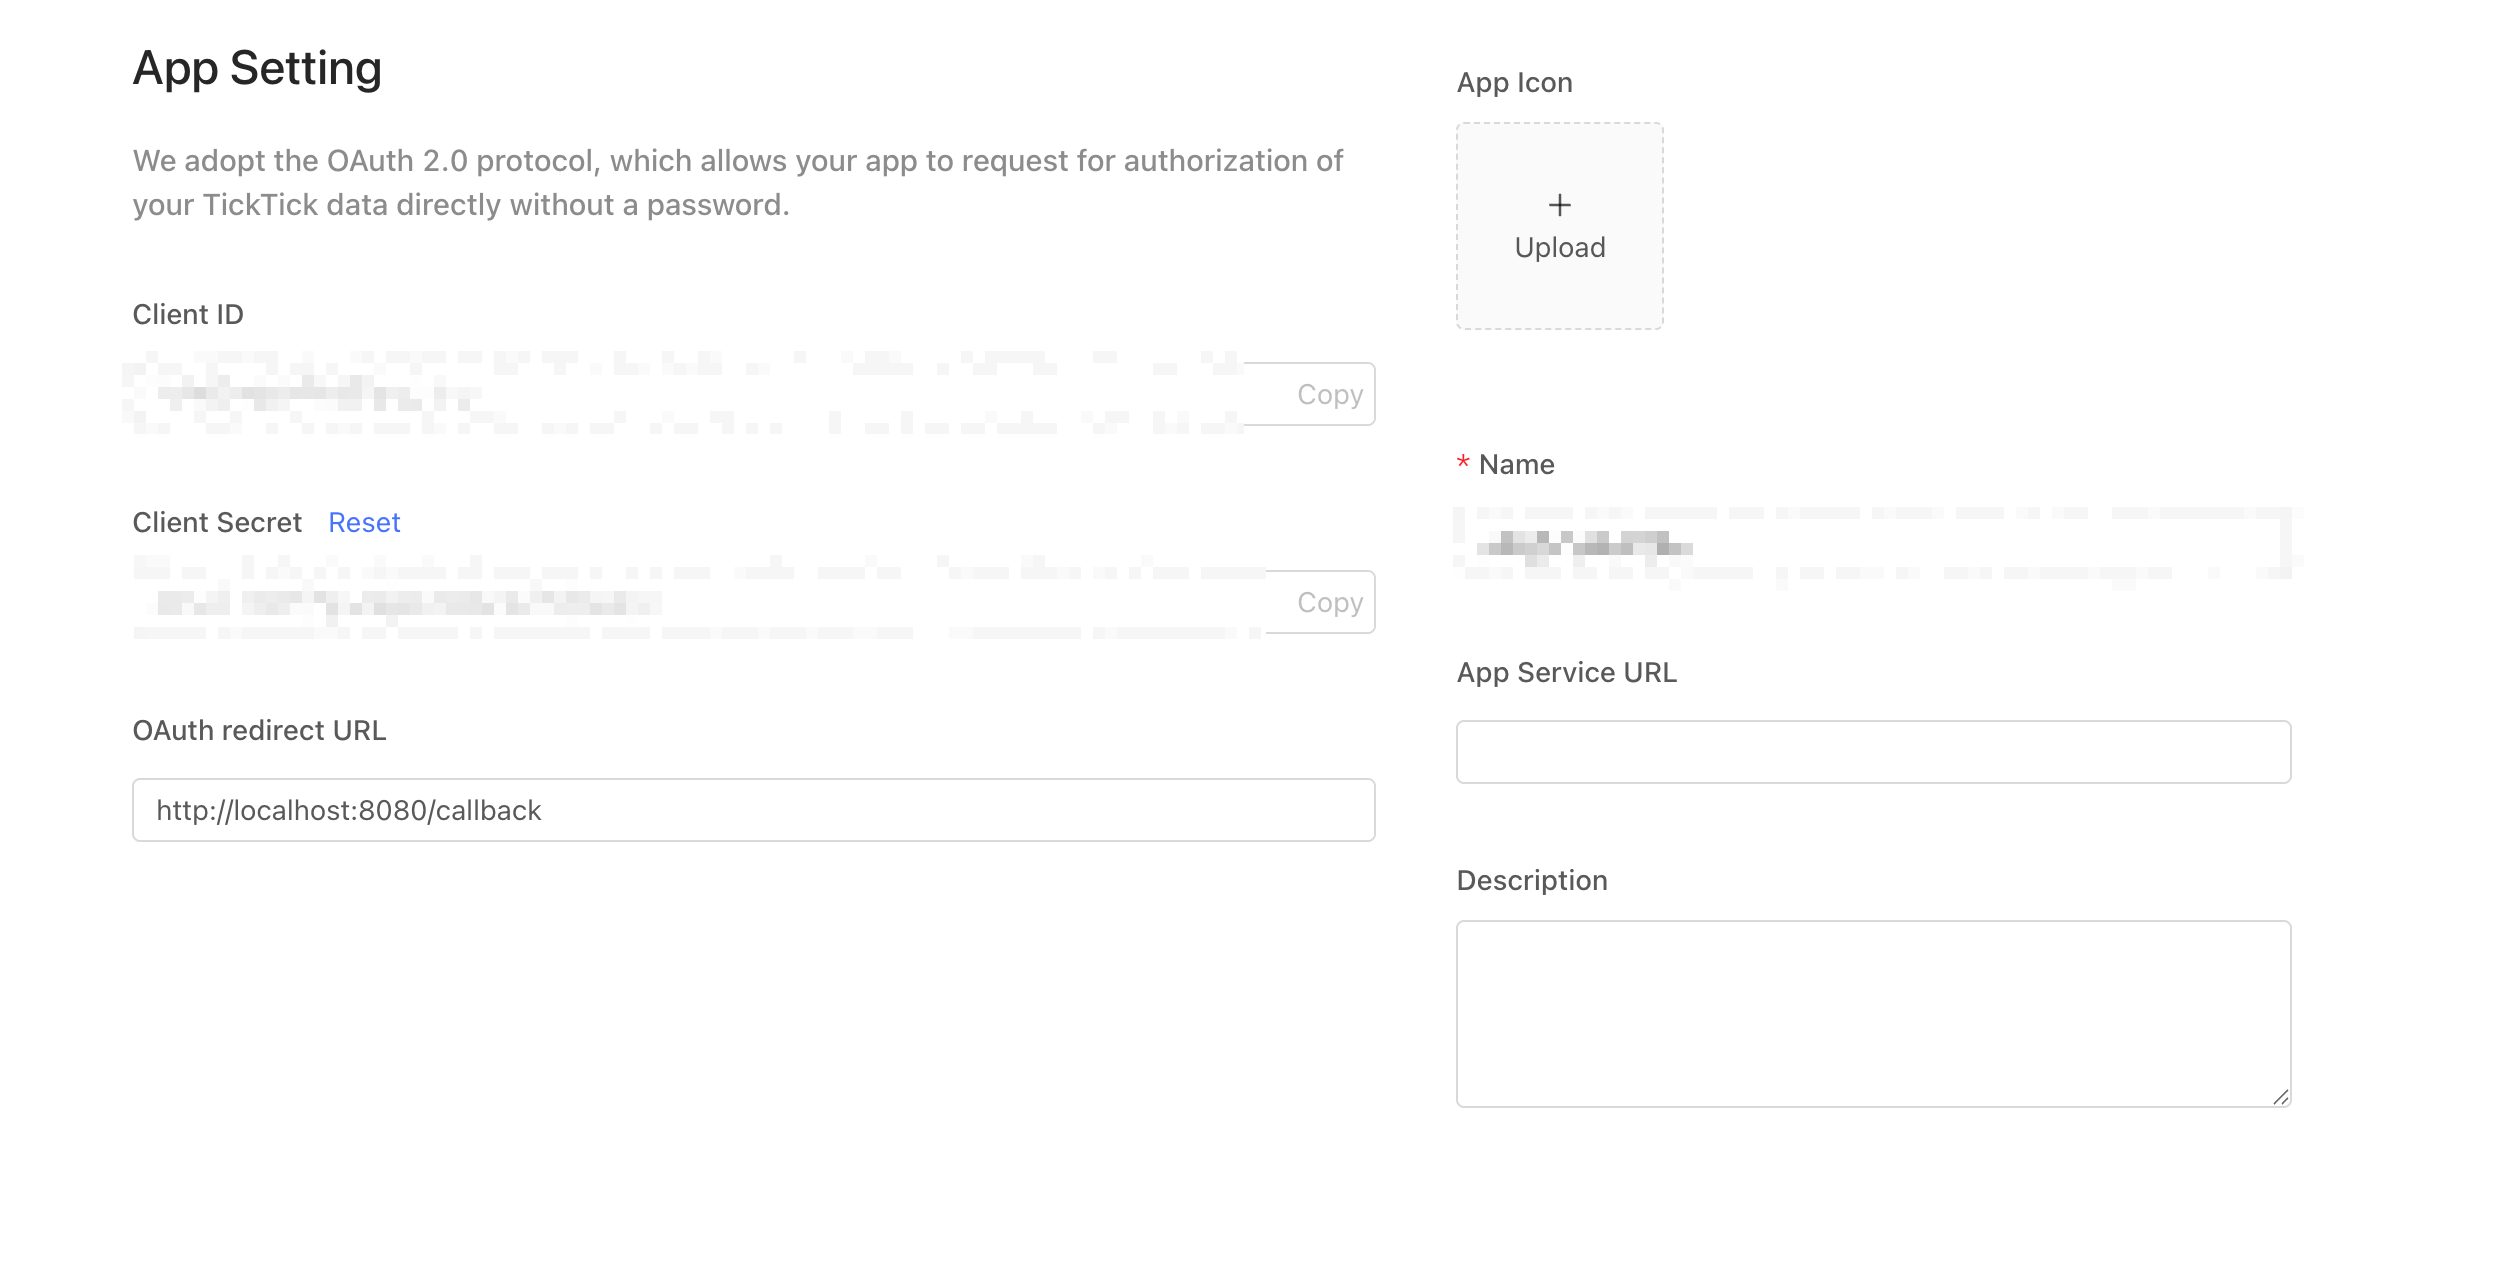
Task: Click the Client ID label
Action: (x=188, y=314)
